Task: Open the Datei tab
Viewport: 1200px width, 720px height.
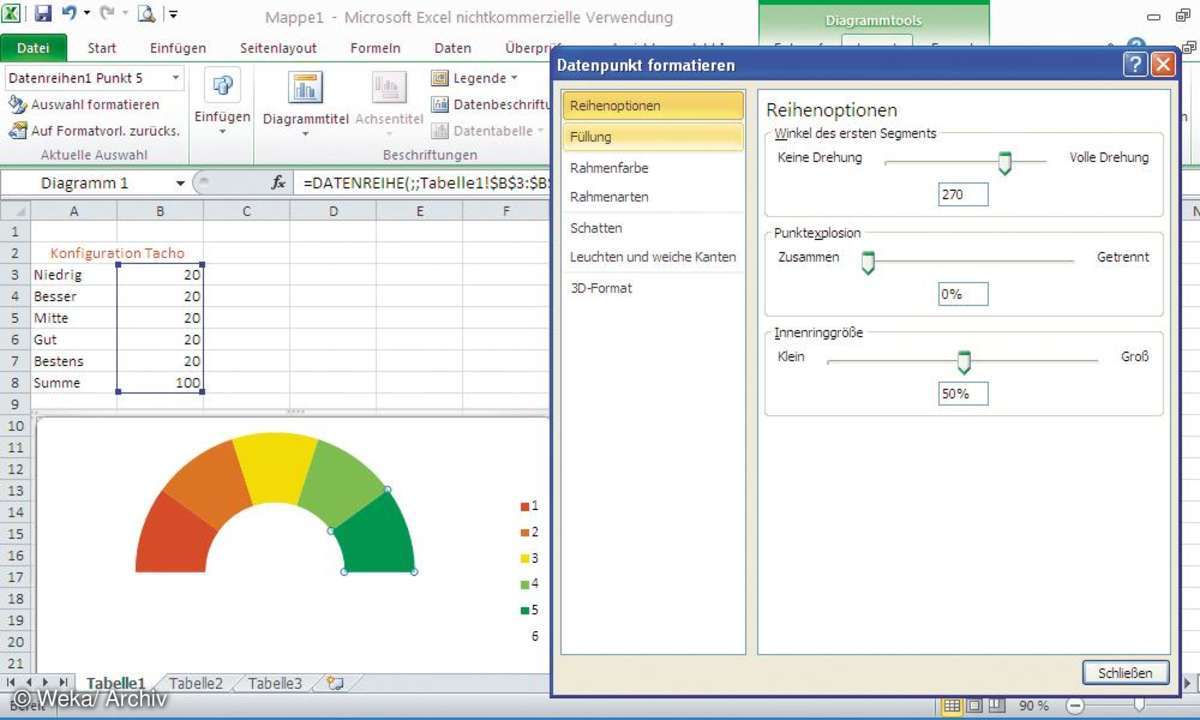Action: [x=33, y=48]
